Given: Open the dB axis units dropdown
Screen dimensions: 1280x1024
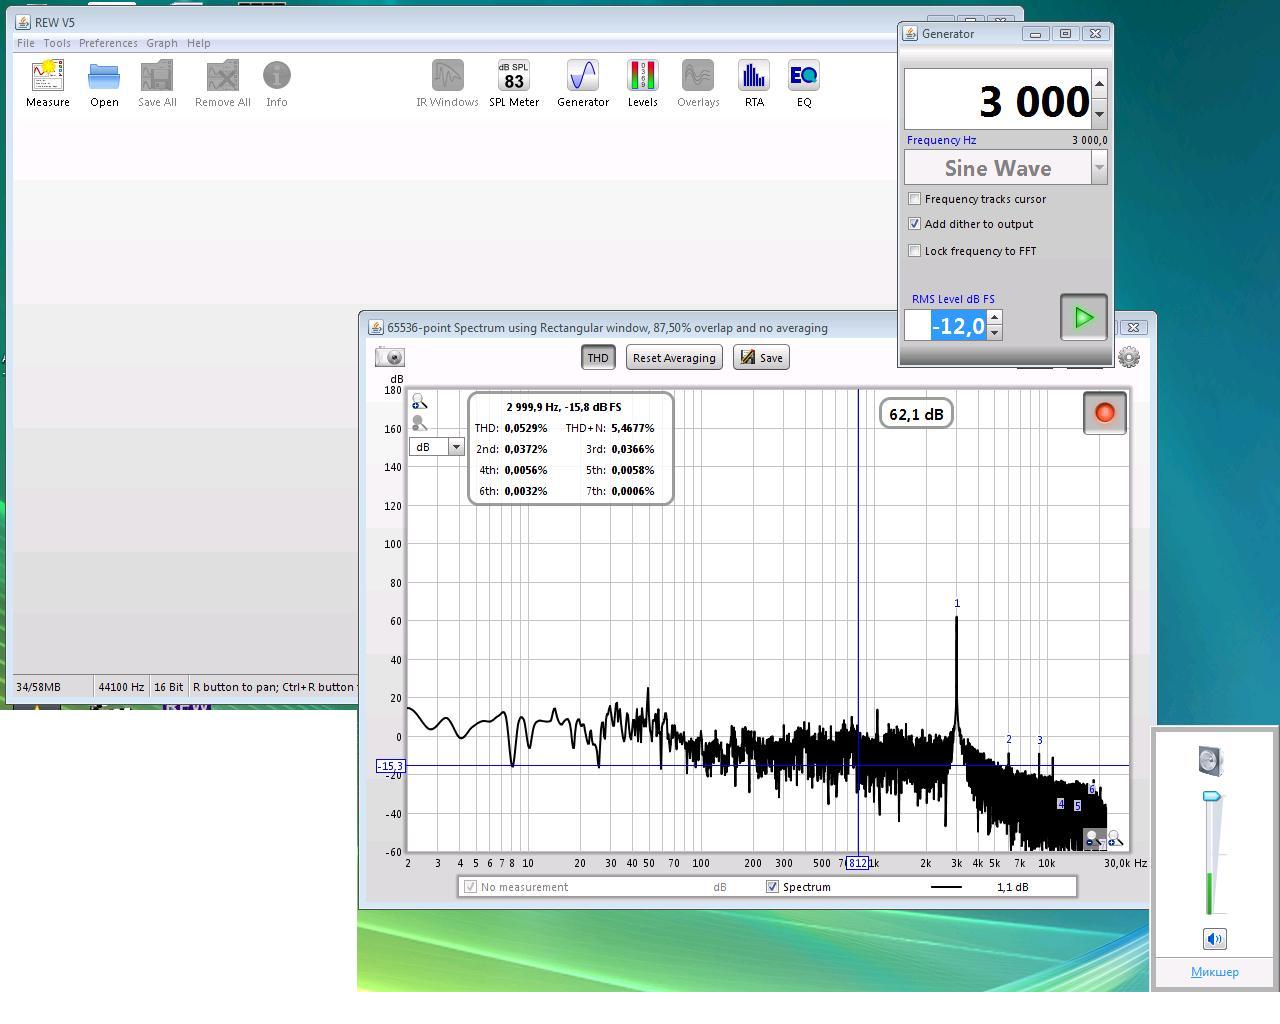Looking at the screenshot, I should pyautogui.click(x=456, y=447).
